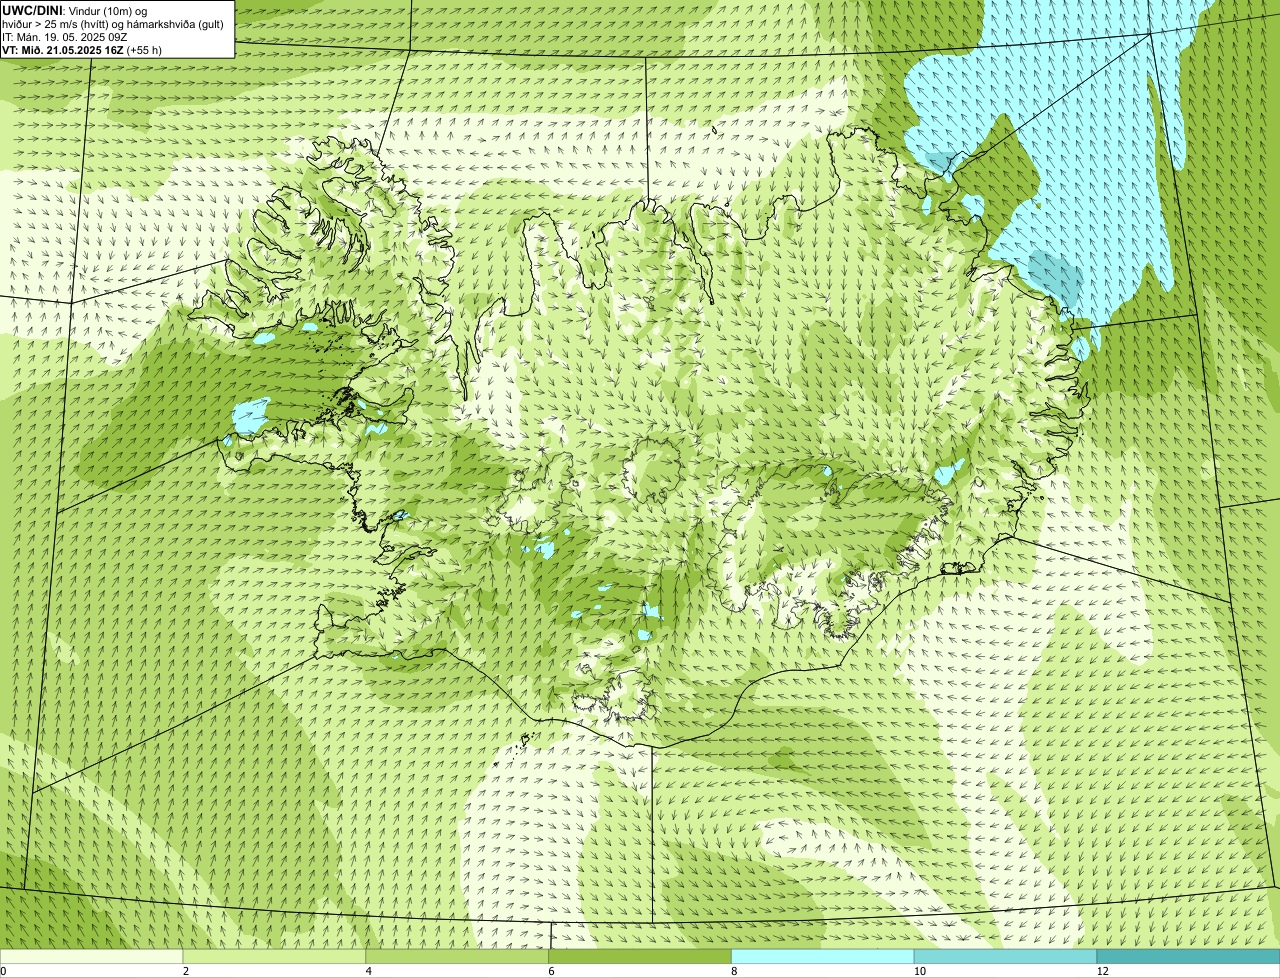Click the "4" color scale label
The width and height of the screenshot is (1280, 978).
[369, 971]
